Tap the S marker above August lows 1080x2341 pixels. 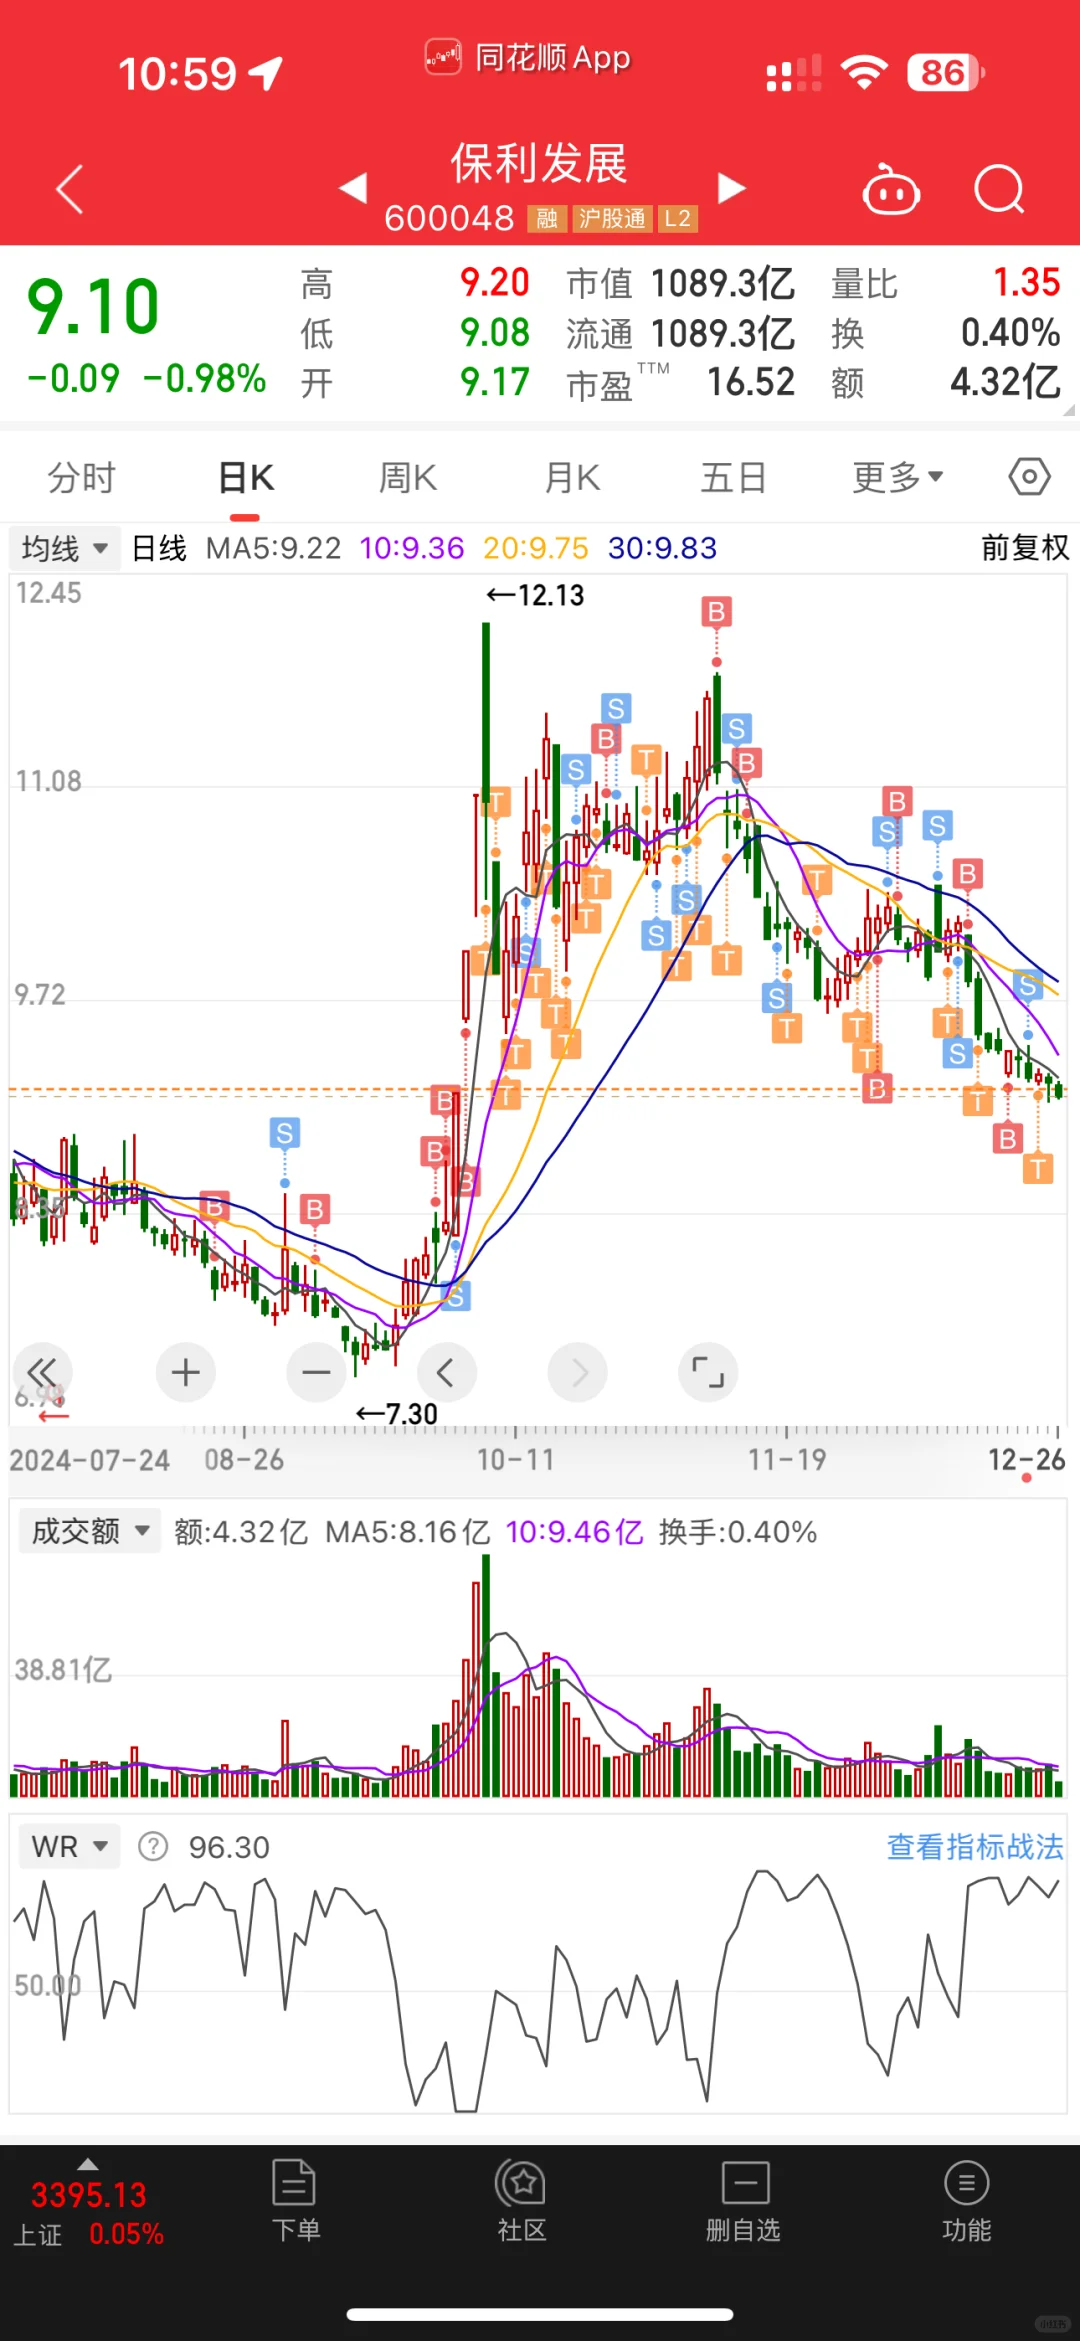[x=285, y=1133]
